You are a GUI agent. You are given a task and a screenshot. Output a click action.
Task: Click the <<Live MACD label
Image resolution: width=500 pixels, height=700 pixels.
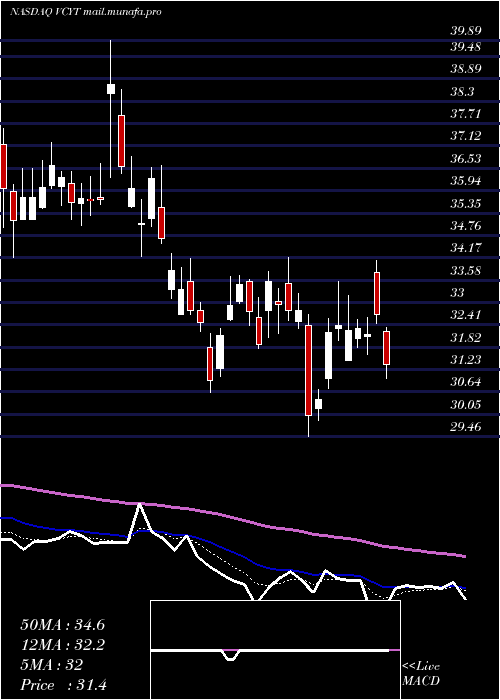[421, 674]
